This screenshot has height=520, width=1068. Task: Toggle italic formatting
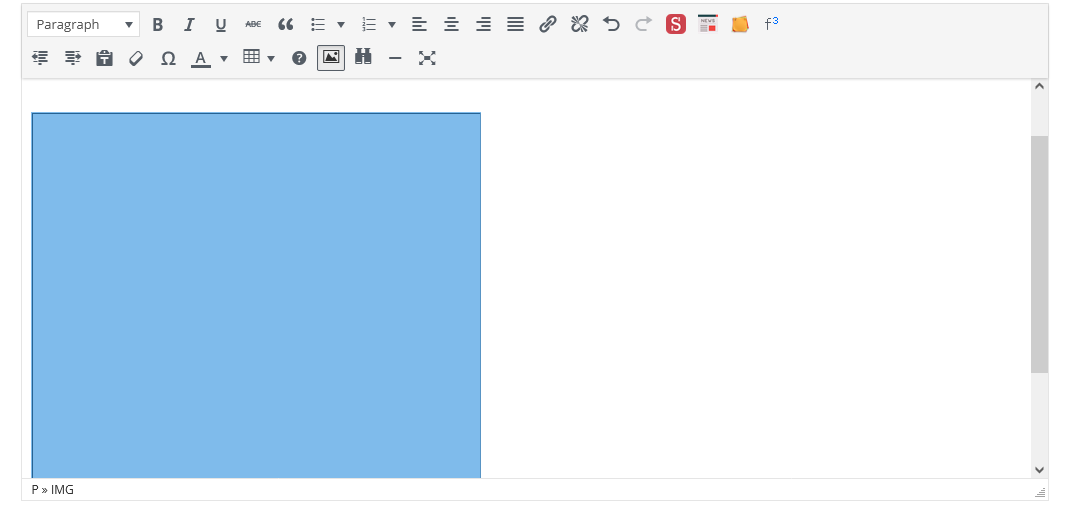pyautogui.click(x=189, y=25)
